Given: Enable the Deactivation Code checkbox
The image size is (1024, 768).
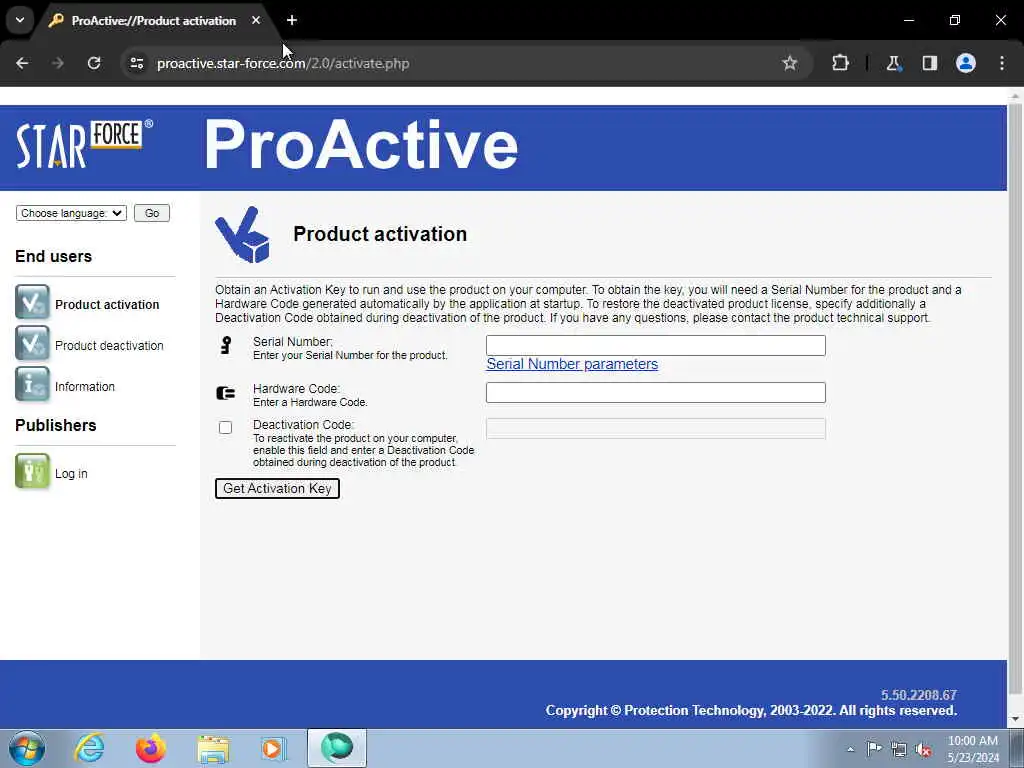Looking at the screenshot, I should coord(225,427).
